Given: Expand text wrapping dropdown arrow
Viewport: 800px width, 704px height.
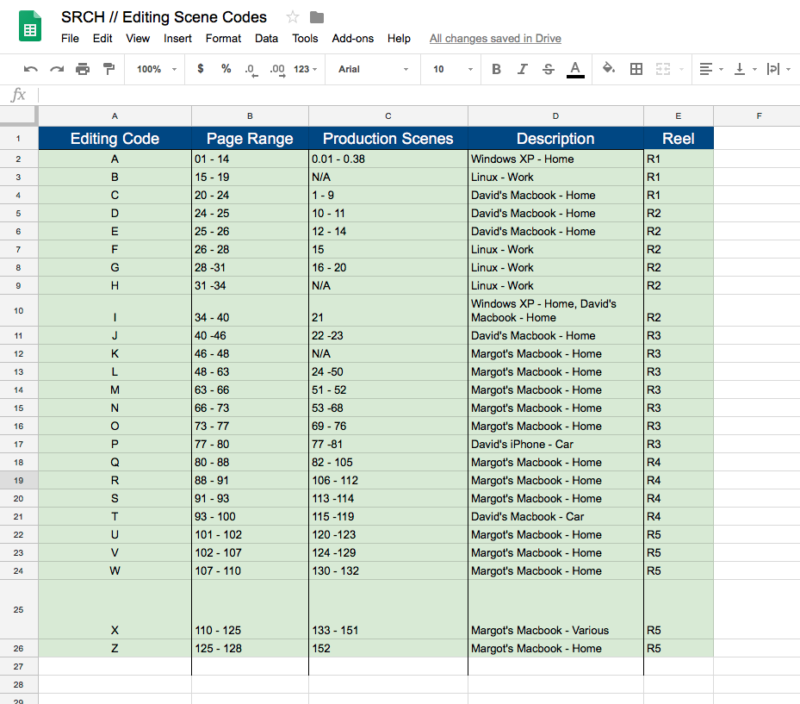Looking at the screenshot, I should 788,69.
